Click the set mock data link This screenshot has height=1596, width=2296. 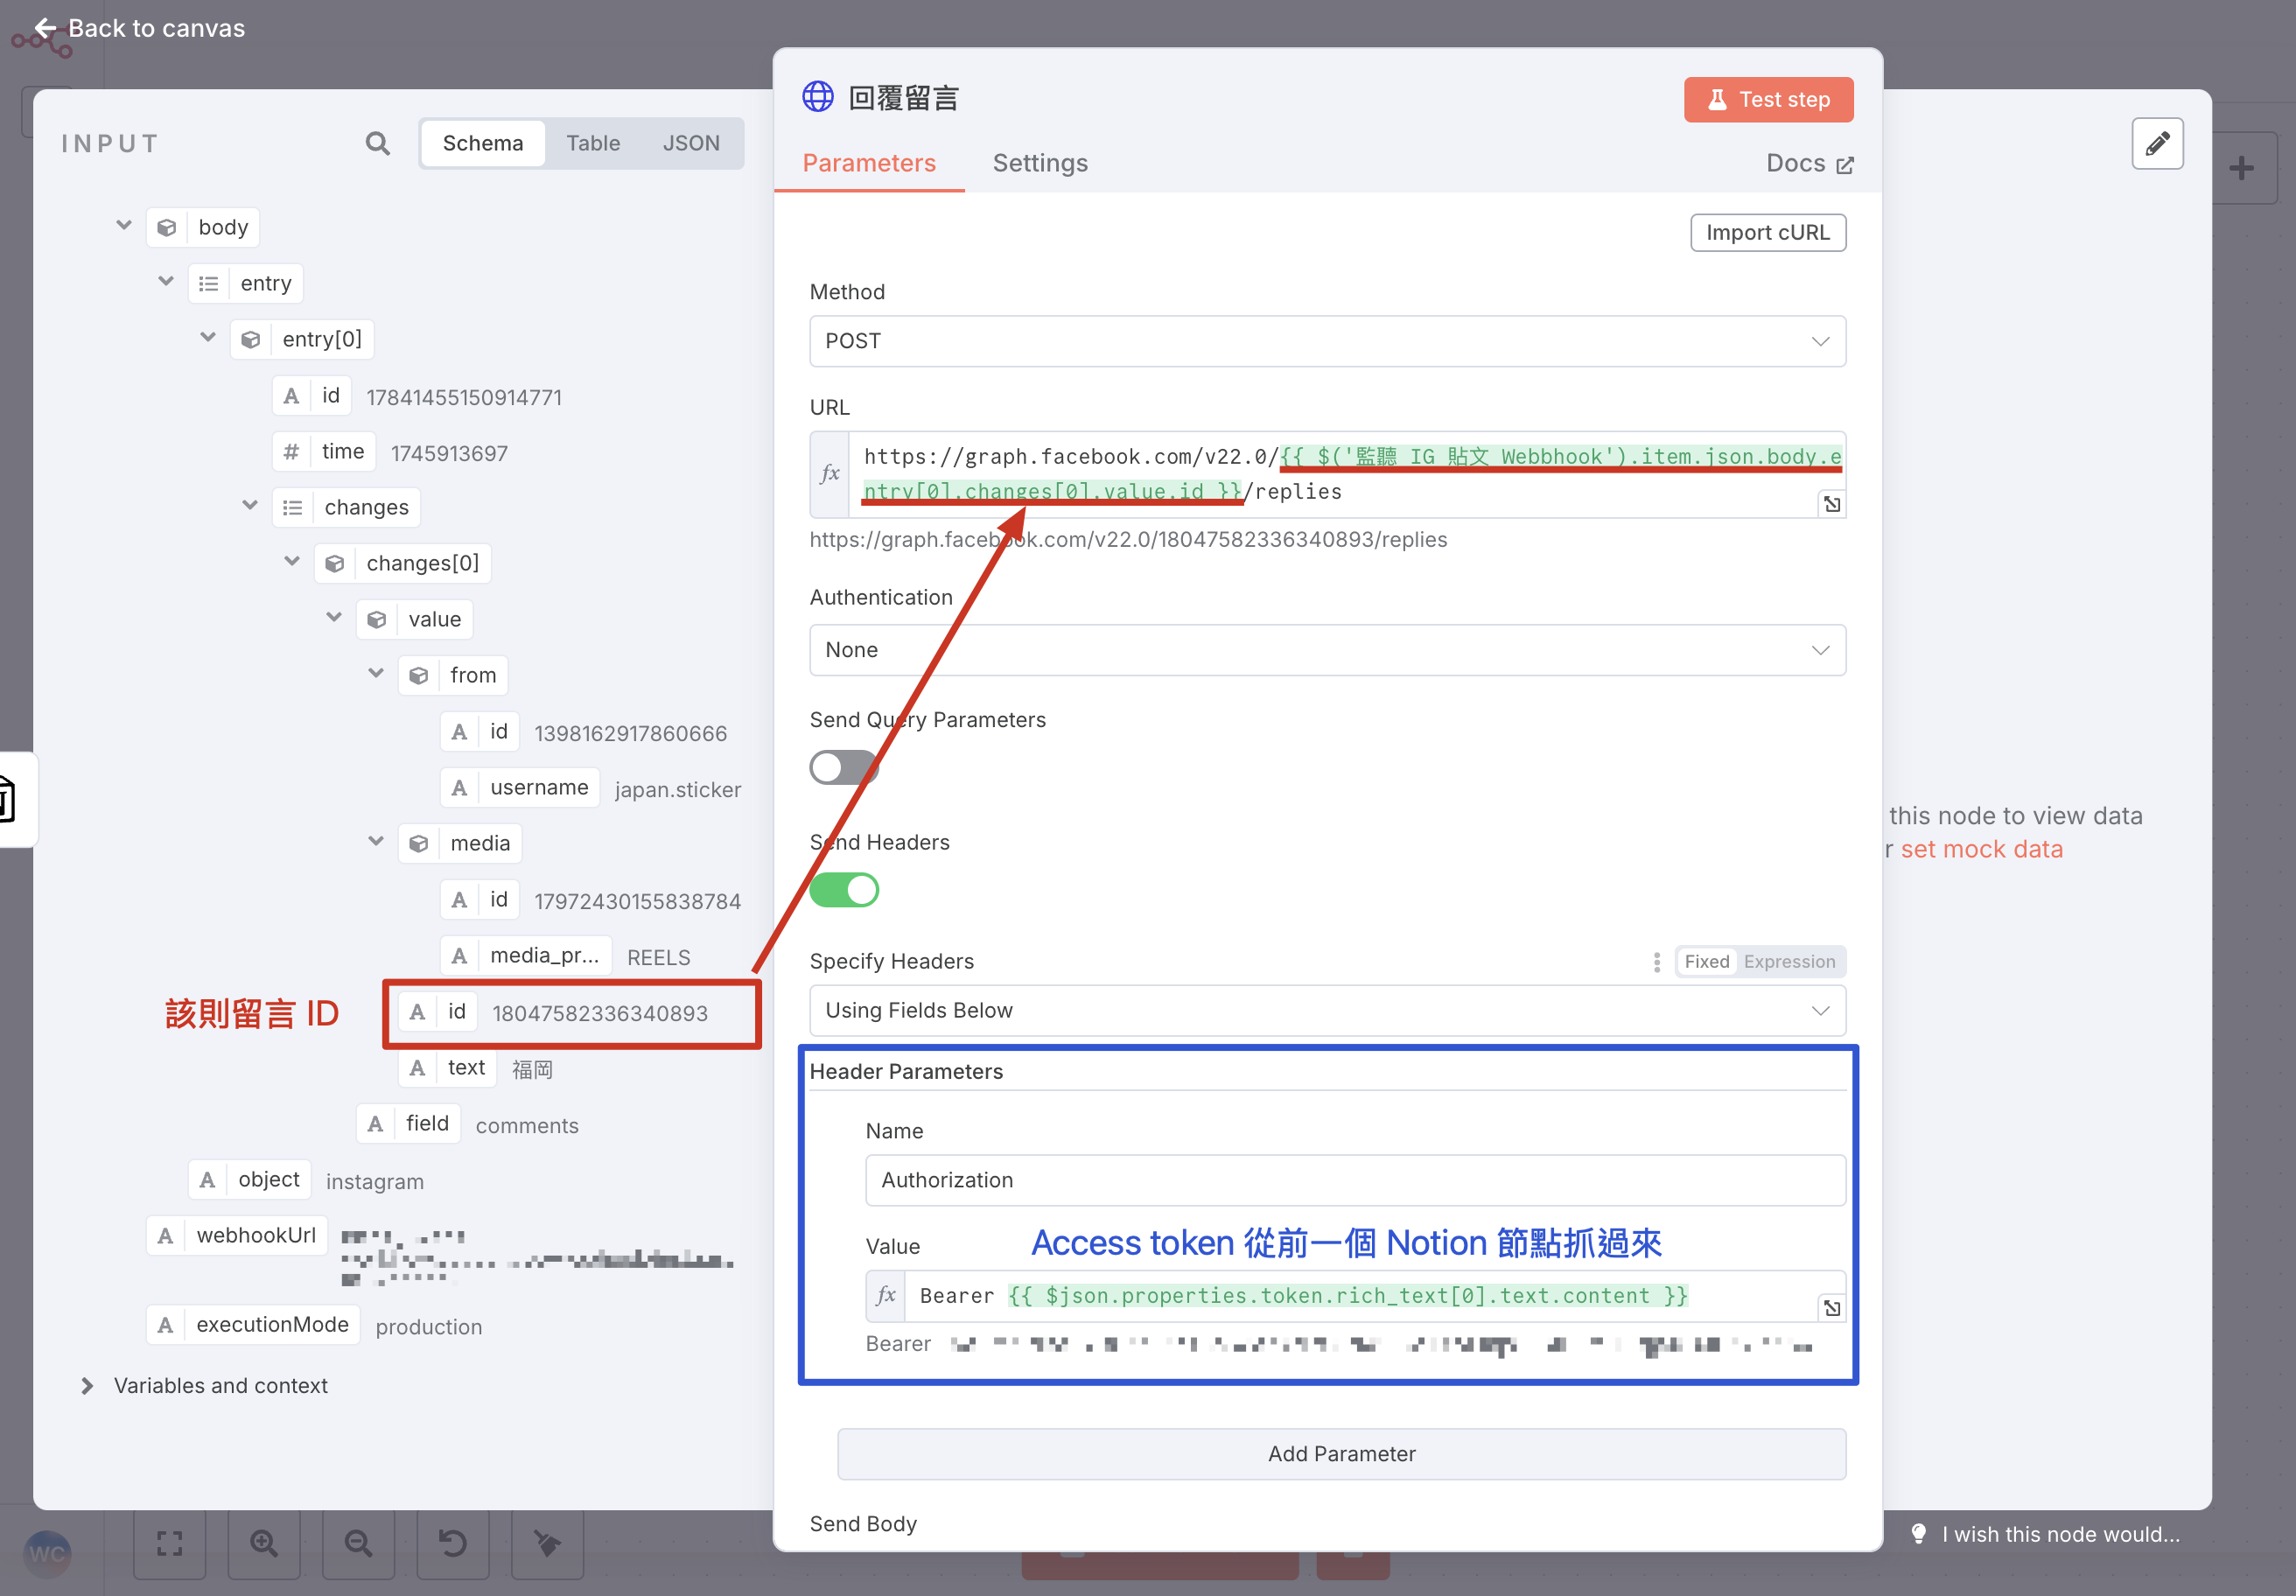1980,849
